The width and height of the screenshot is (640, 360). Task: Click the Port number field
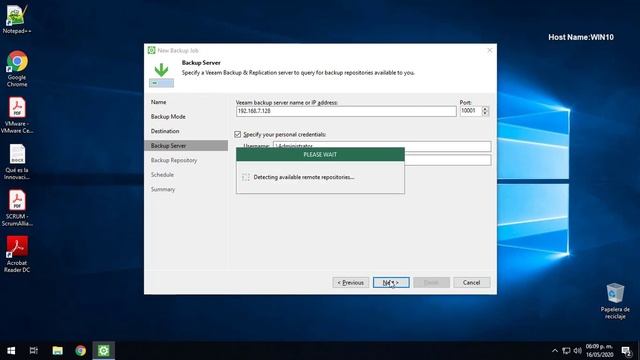(471, 111)
